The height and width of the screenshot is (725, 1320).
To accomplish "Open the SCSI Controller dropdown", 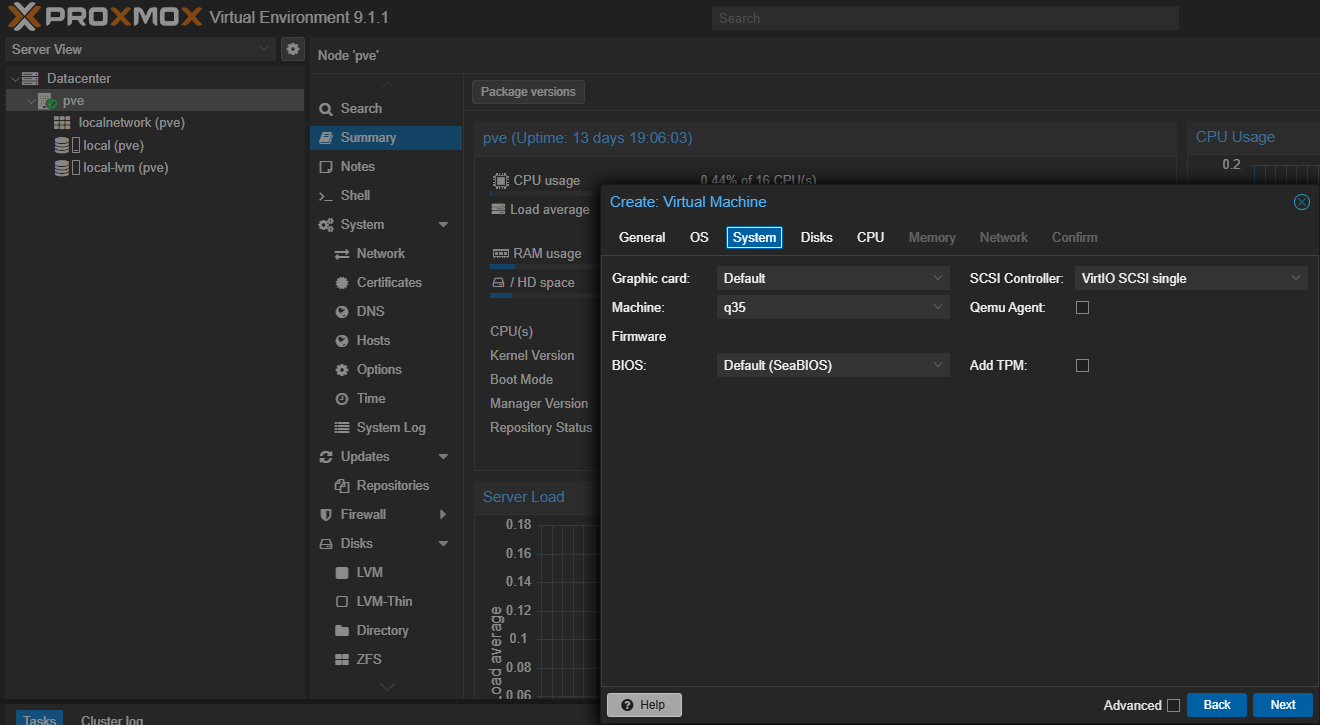I will click(1191, 278).
